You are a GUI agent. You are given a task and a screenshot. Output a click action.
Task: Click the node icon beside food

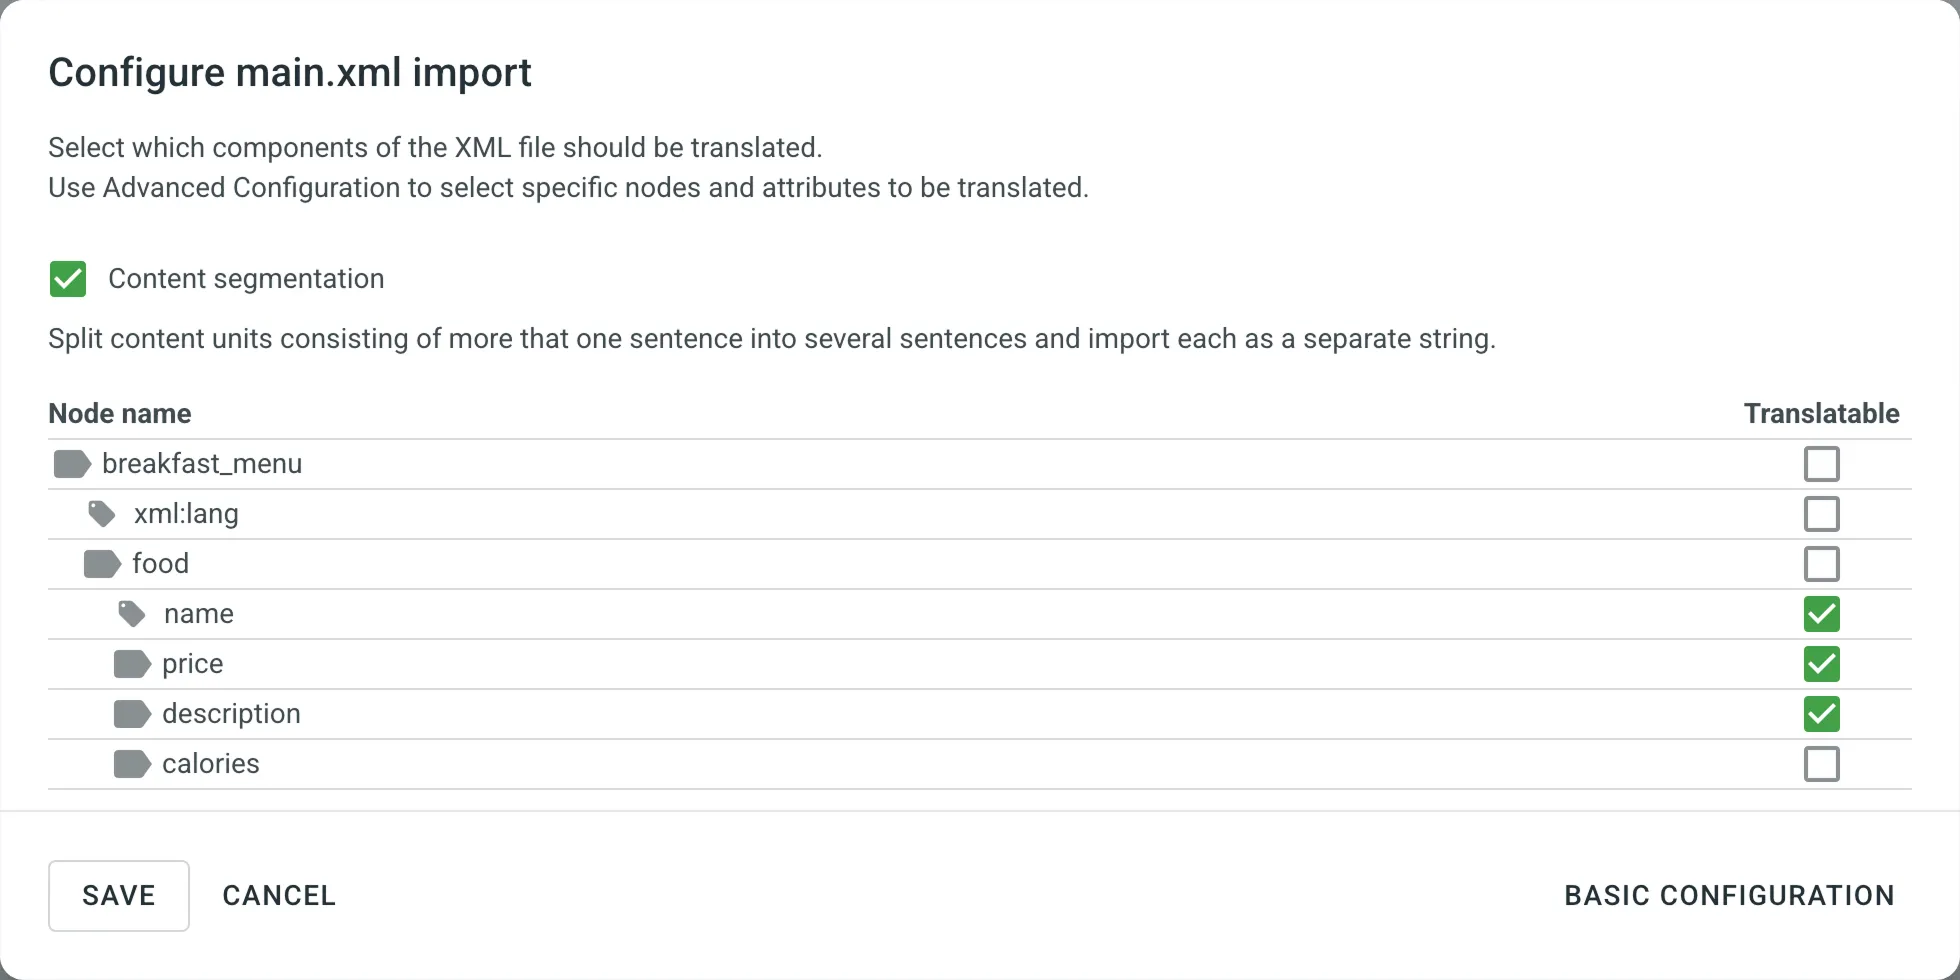pyautogui.click(x=100, y=563)
